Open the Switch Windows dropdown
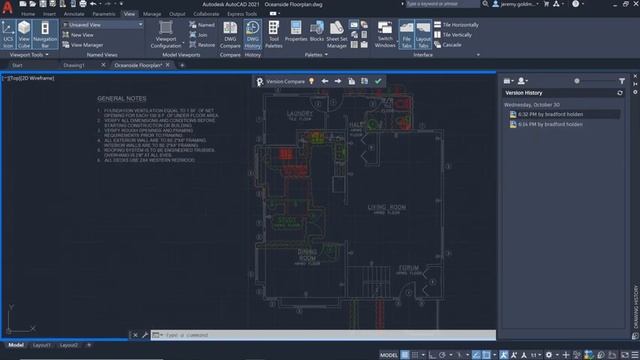 pyautogui.click(x=385, y=35)
